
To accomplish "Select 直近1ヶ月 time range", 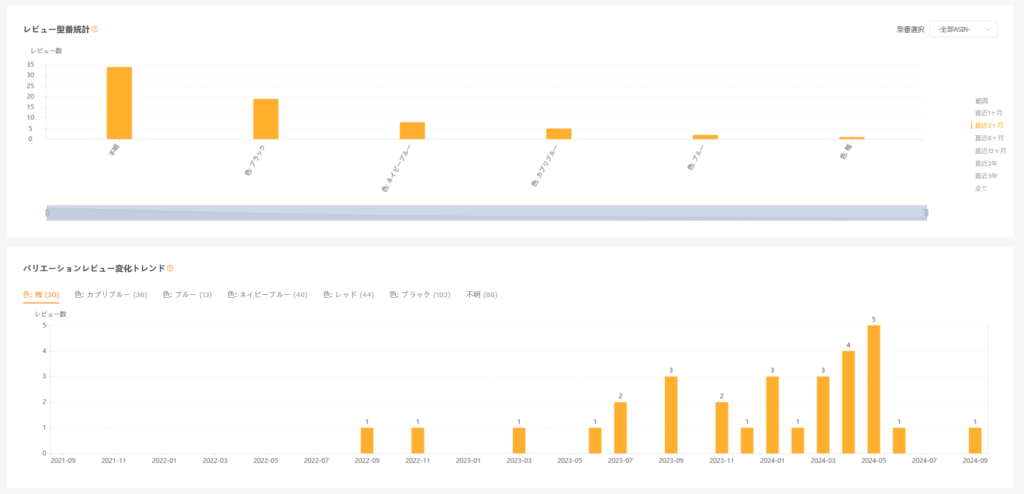I will [x=989, y=113].
